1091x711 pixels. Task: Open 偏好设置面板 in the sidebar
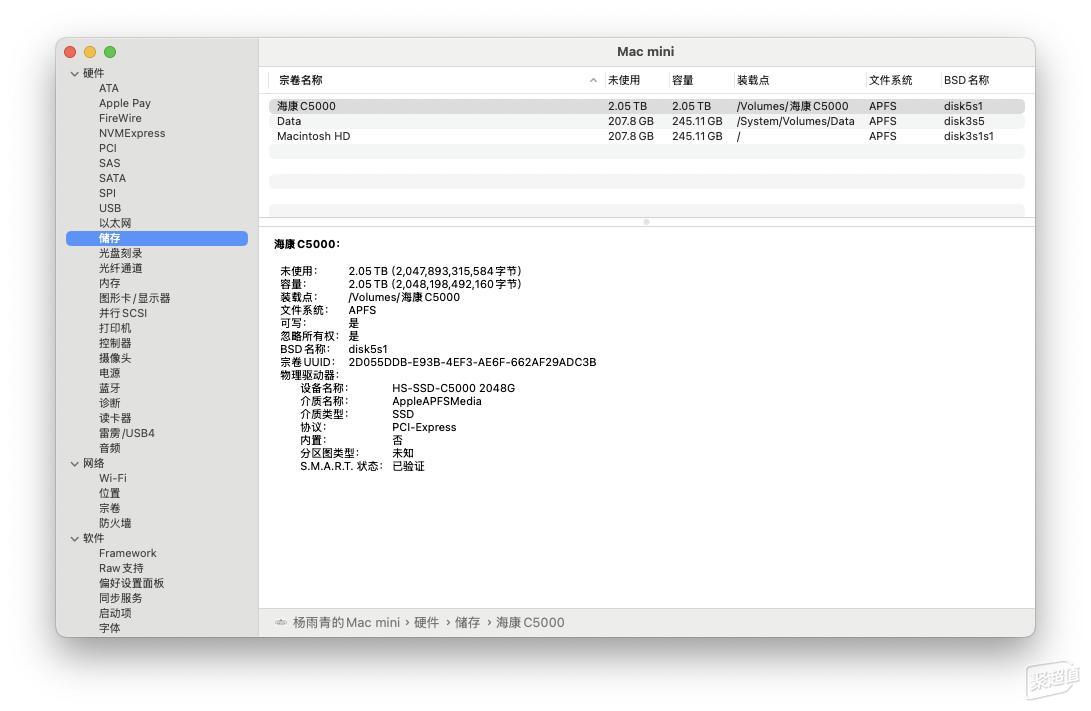coord(132,583)
